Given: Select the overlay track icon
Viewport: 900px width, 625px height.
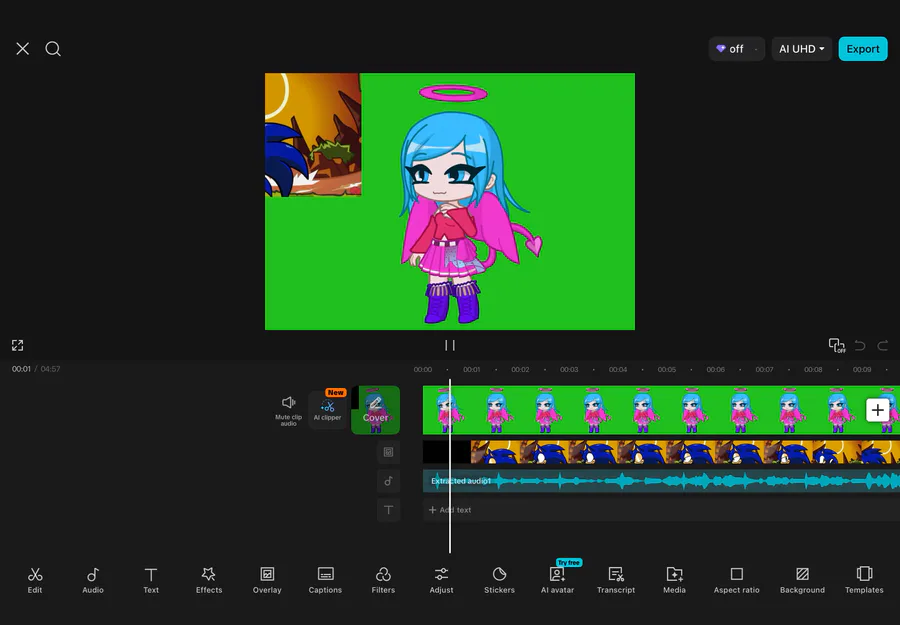Looking at the screenshot, I should point(389,452).
